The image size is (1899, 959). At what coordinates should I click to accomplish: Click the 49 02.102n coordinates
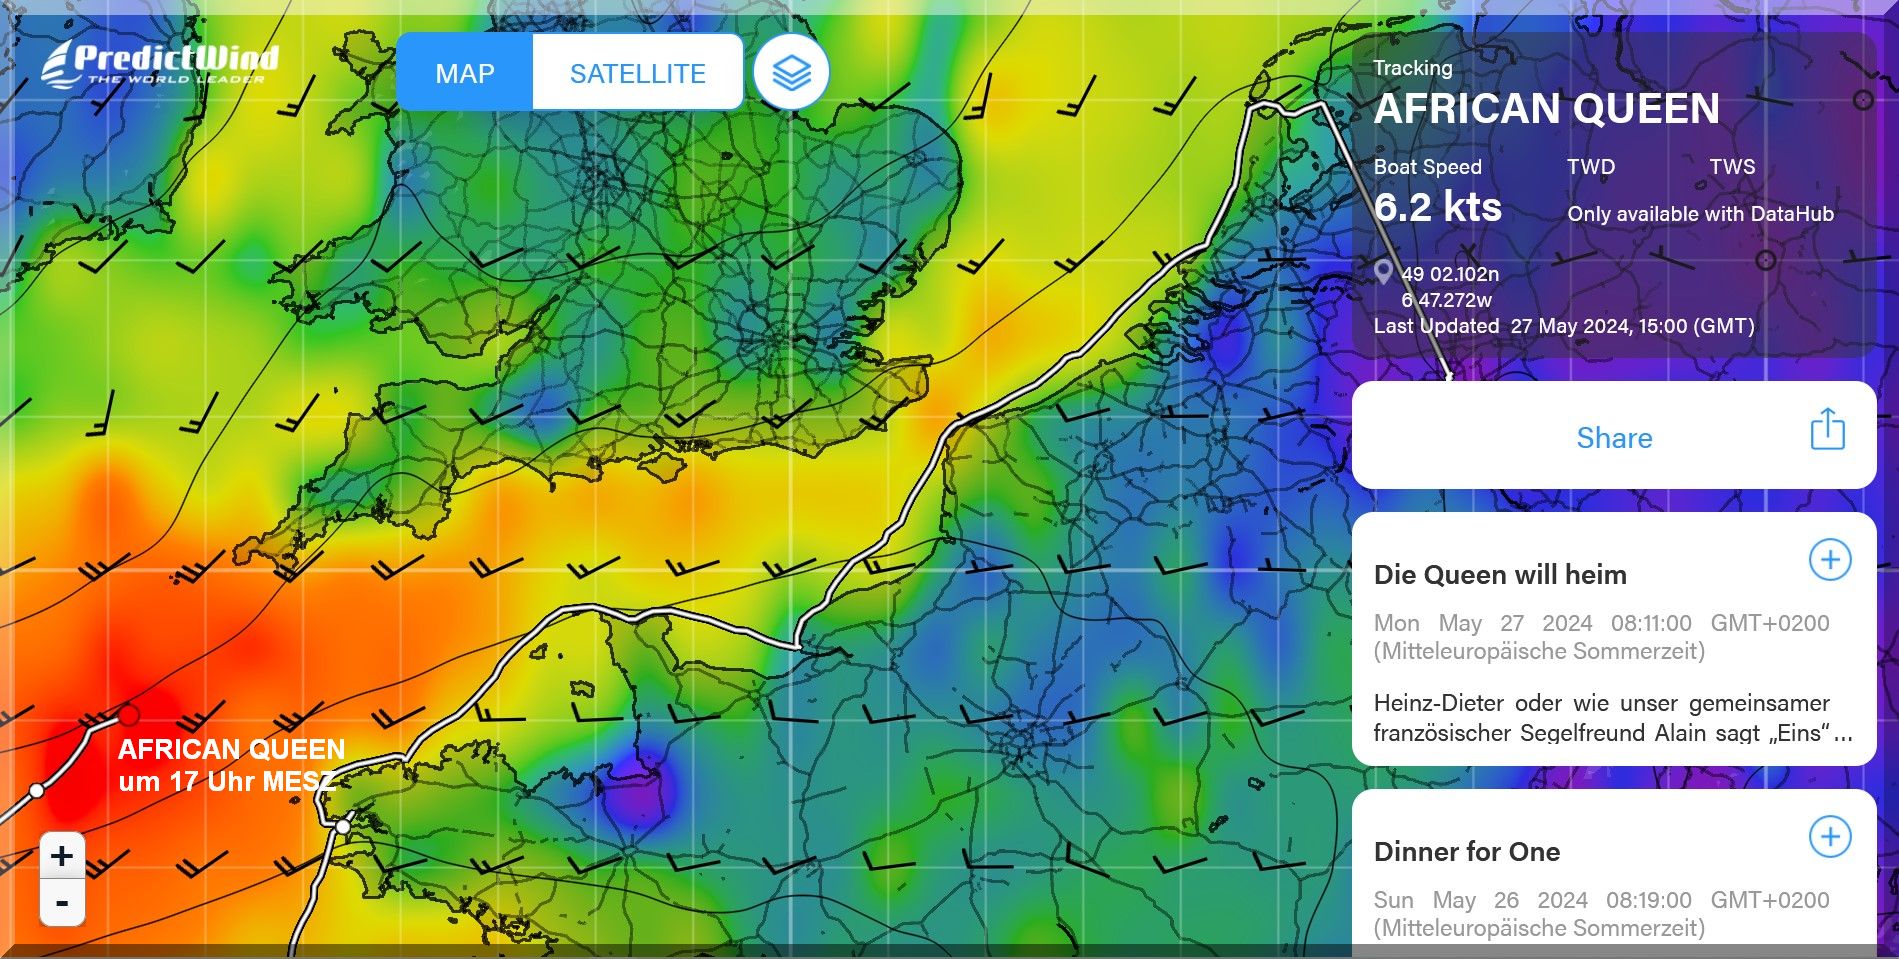coord(1450,274)
